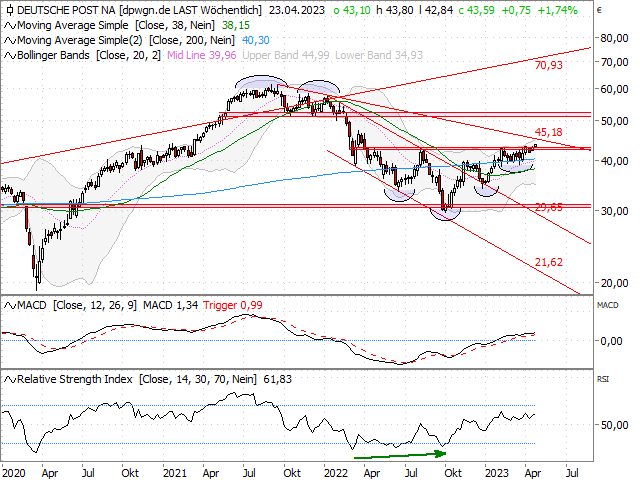Click the Mid Line 39,96 label
Viewport: 640px width, 480px height.
tap(202, 55)
